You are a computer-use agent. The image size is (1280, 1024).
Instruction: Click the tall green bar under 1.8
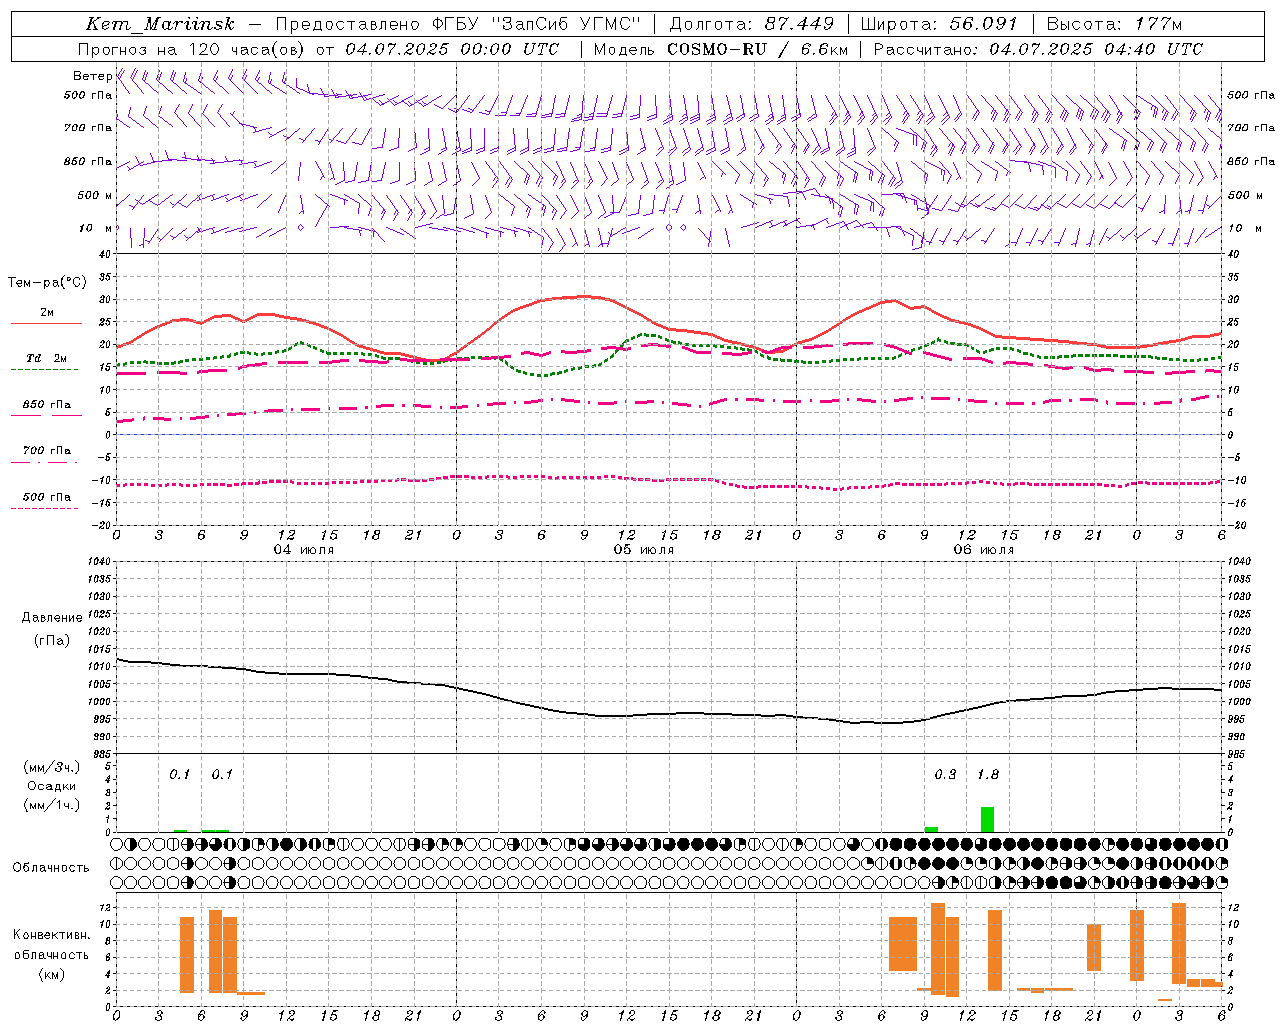coord(987,819)
